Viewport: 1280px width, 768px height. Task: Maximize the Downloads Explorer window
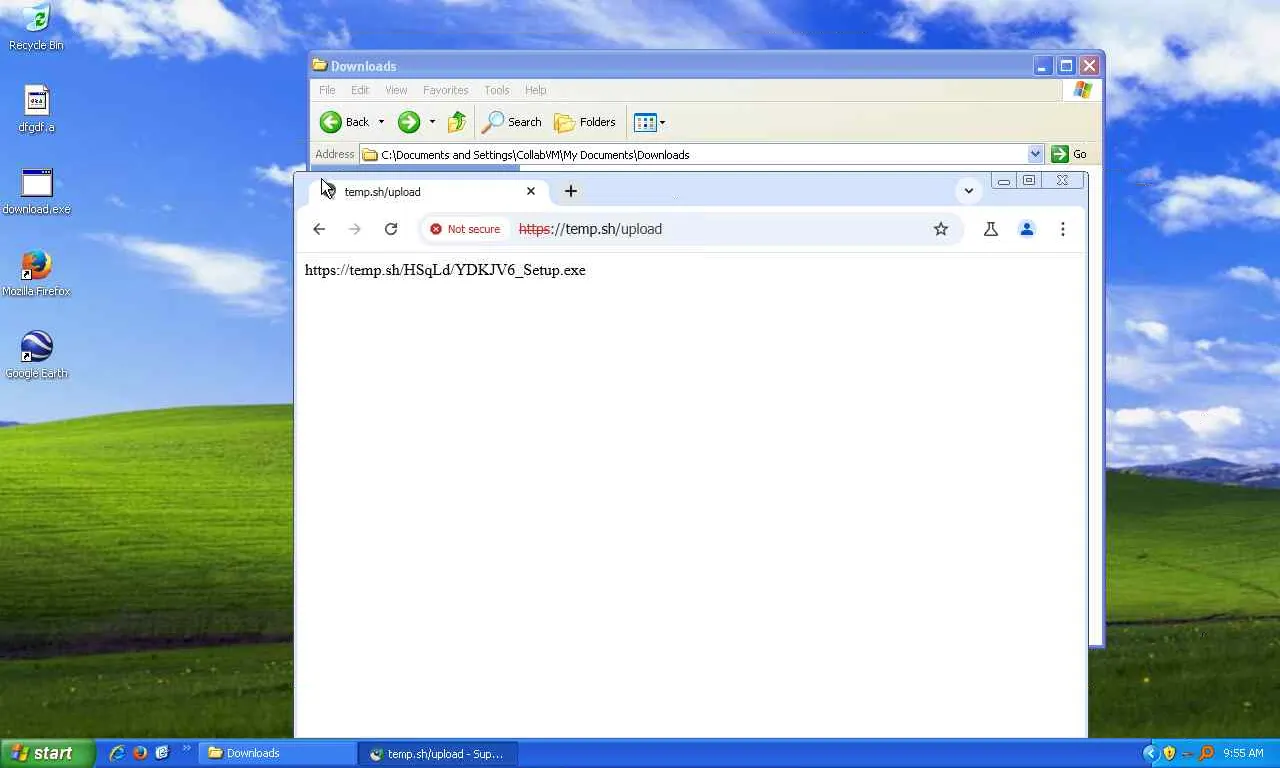[x=1066, y=66]
